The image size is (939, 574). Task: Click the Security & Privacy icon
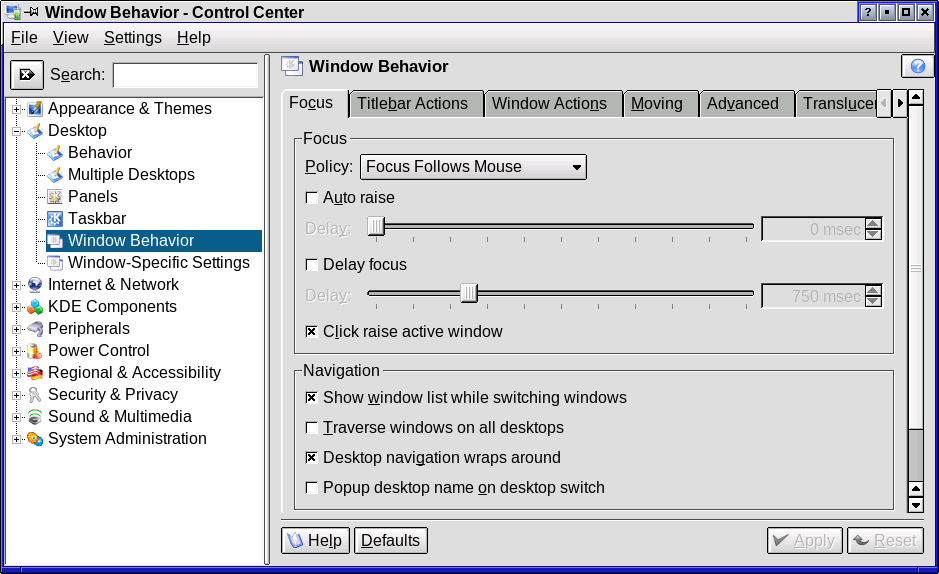(x=35, y=394)
